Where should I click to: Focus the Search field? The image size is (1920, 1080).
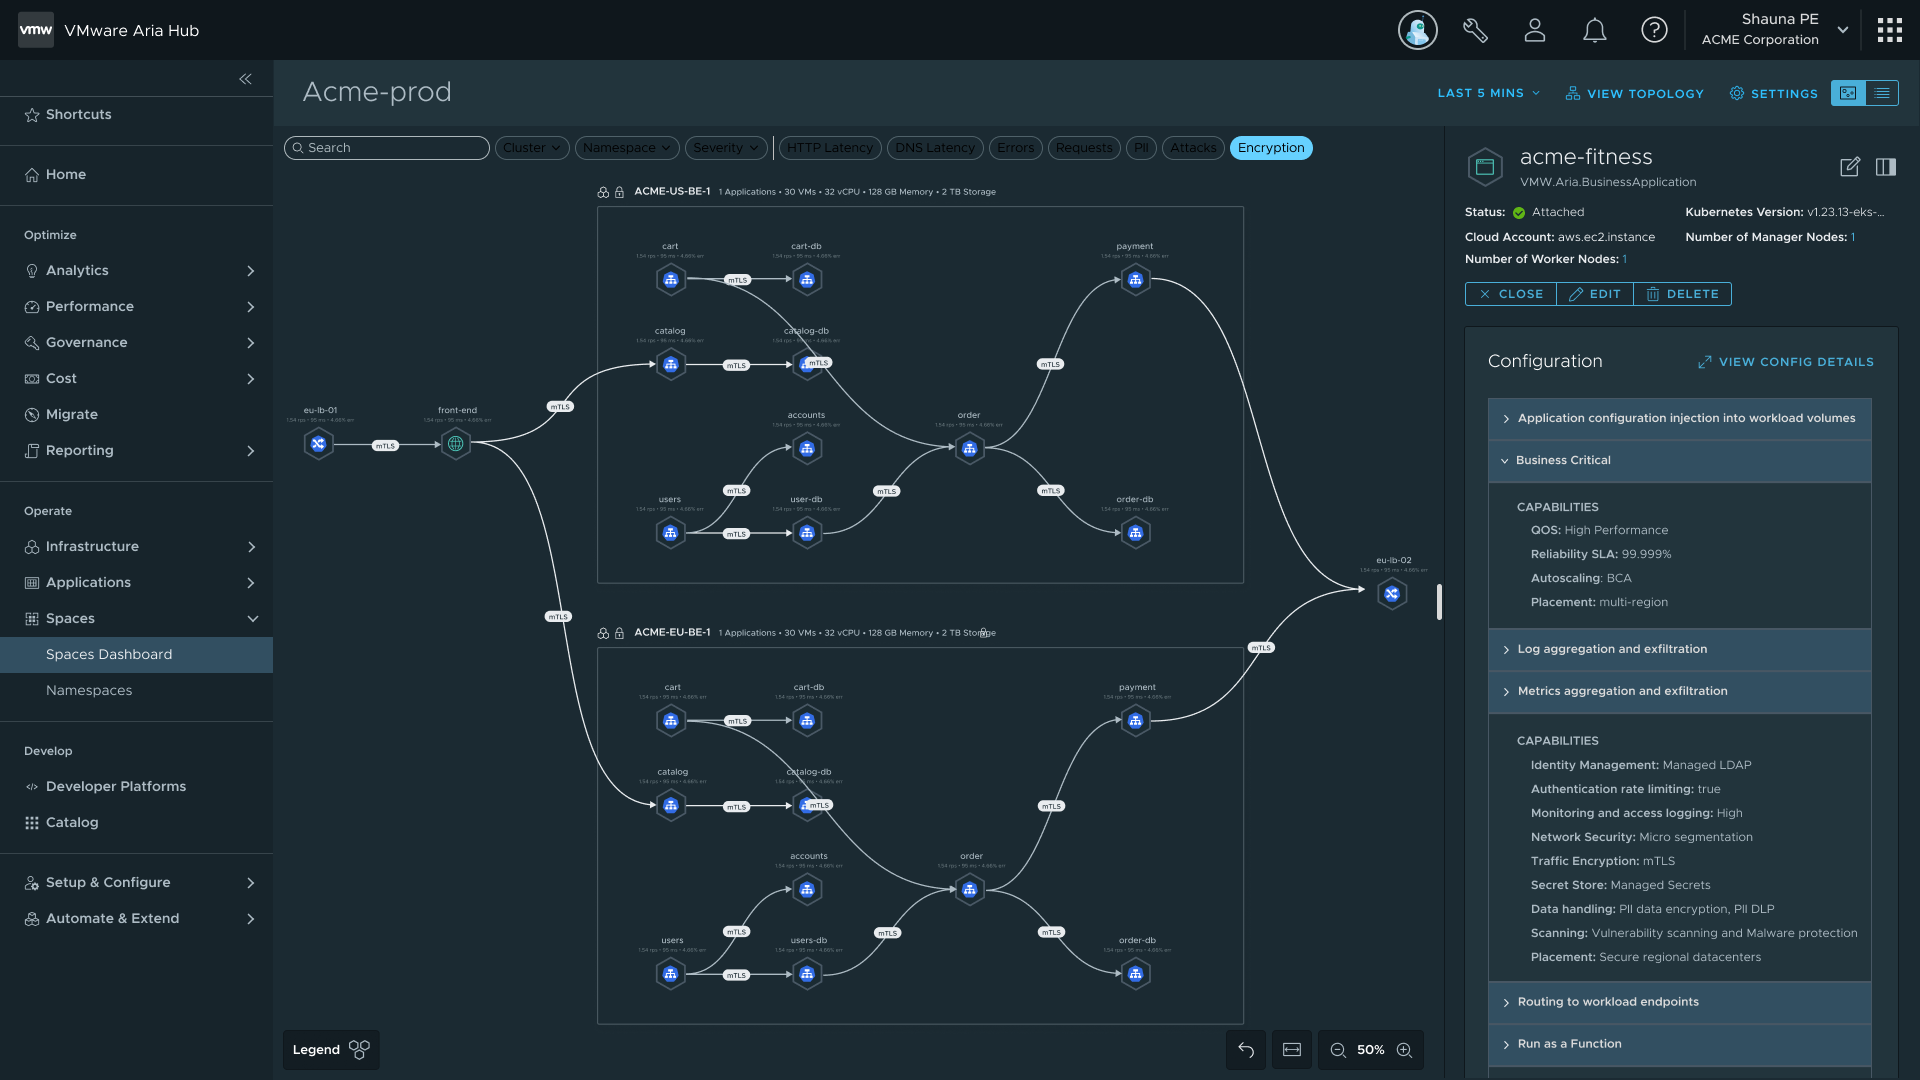[x=387, y=148]
